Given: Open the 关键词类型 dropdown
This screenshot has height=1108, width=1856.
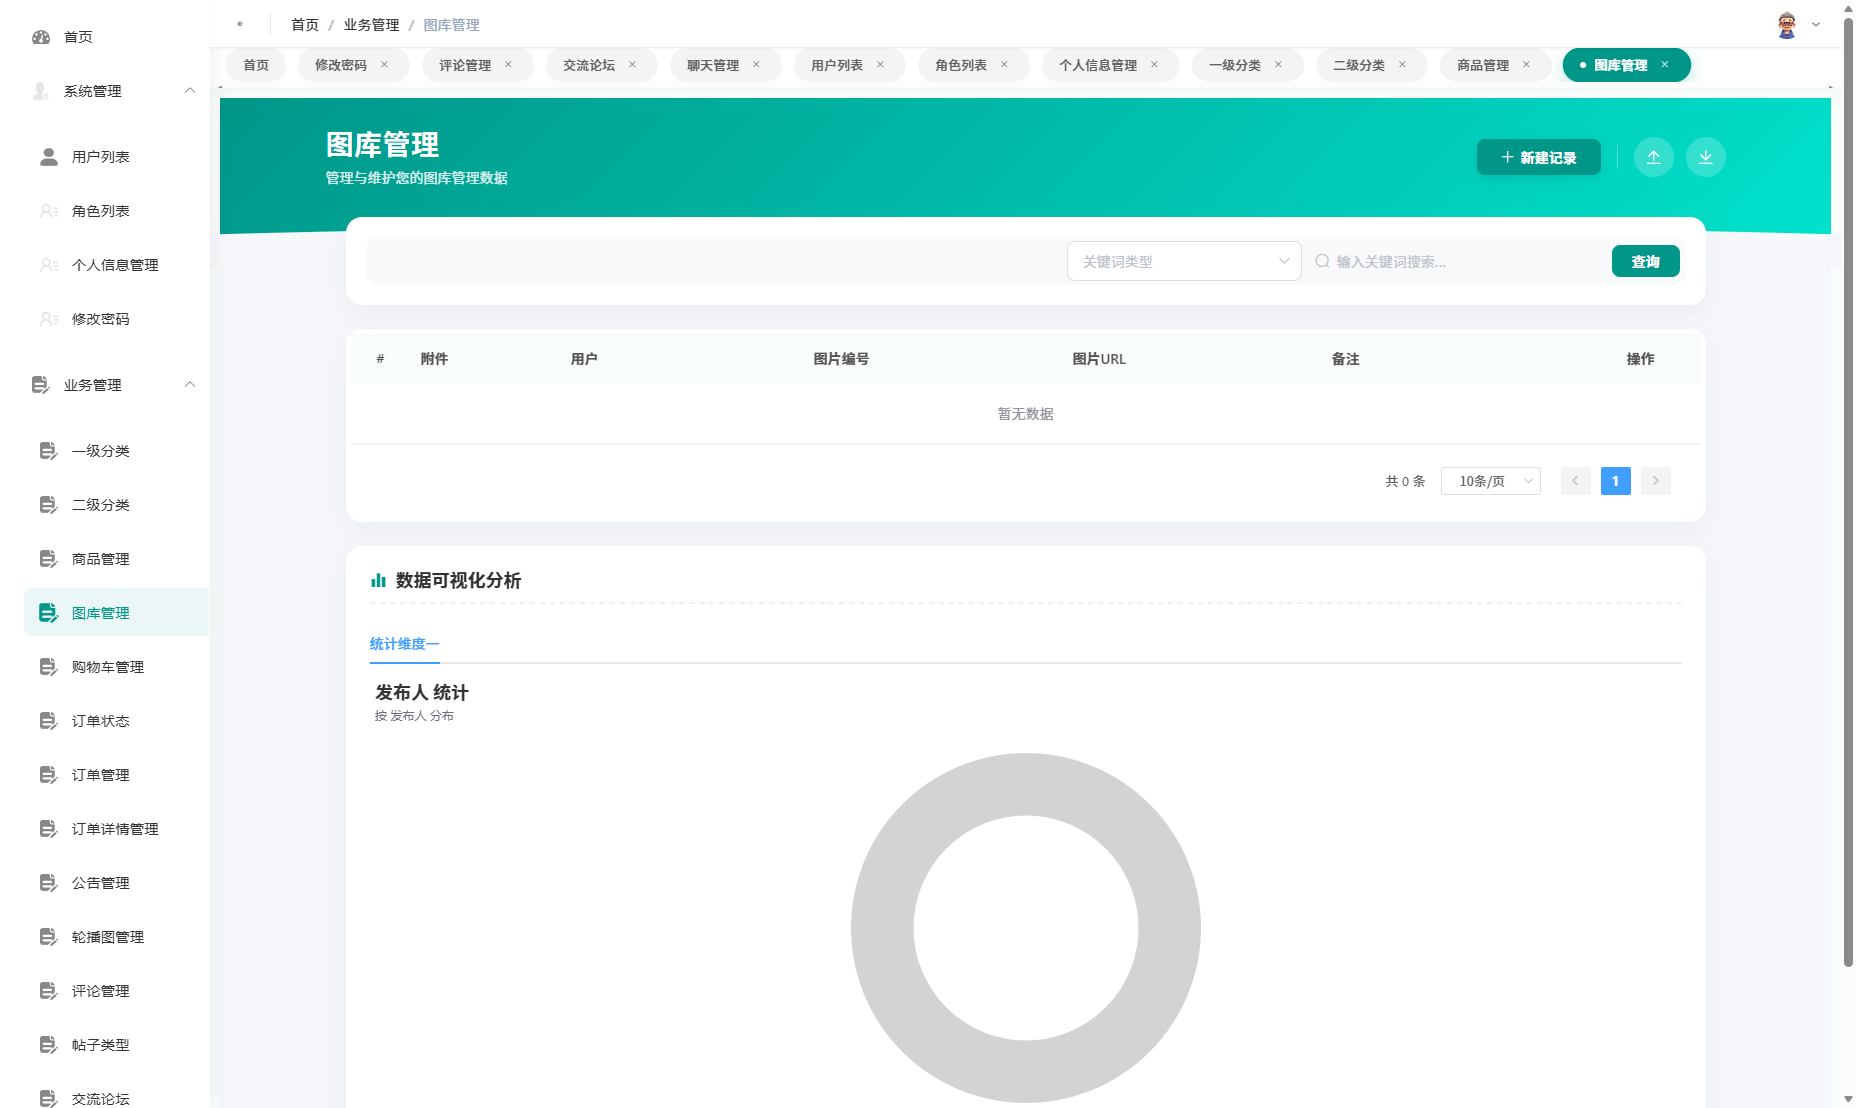Looking at the screenshot, I should pyautogui.click(x=1184, y=261).
